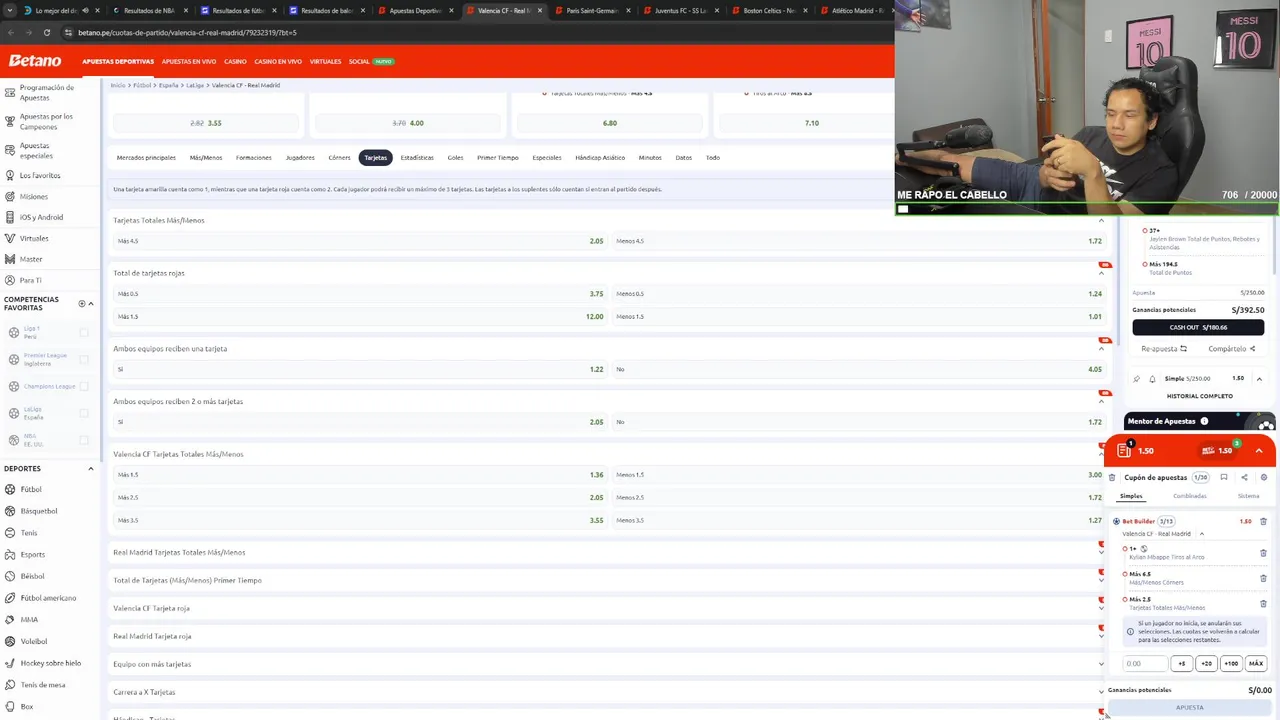1280x720 pixels.
Task: Clear bet slip with trash icon near Cupón
Action: [x=1112, y=478]
